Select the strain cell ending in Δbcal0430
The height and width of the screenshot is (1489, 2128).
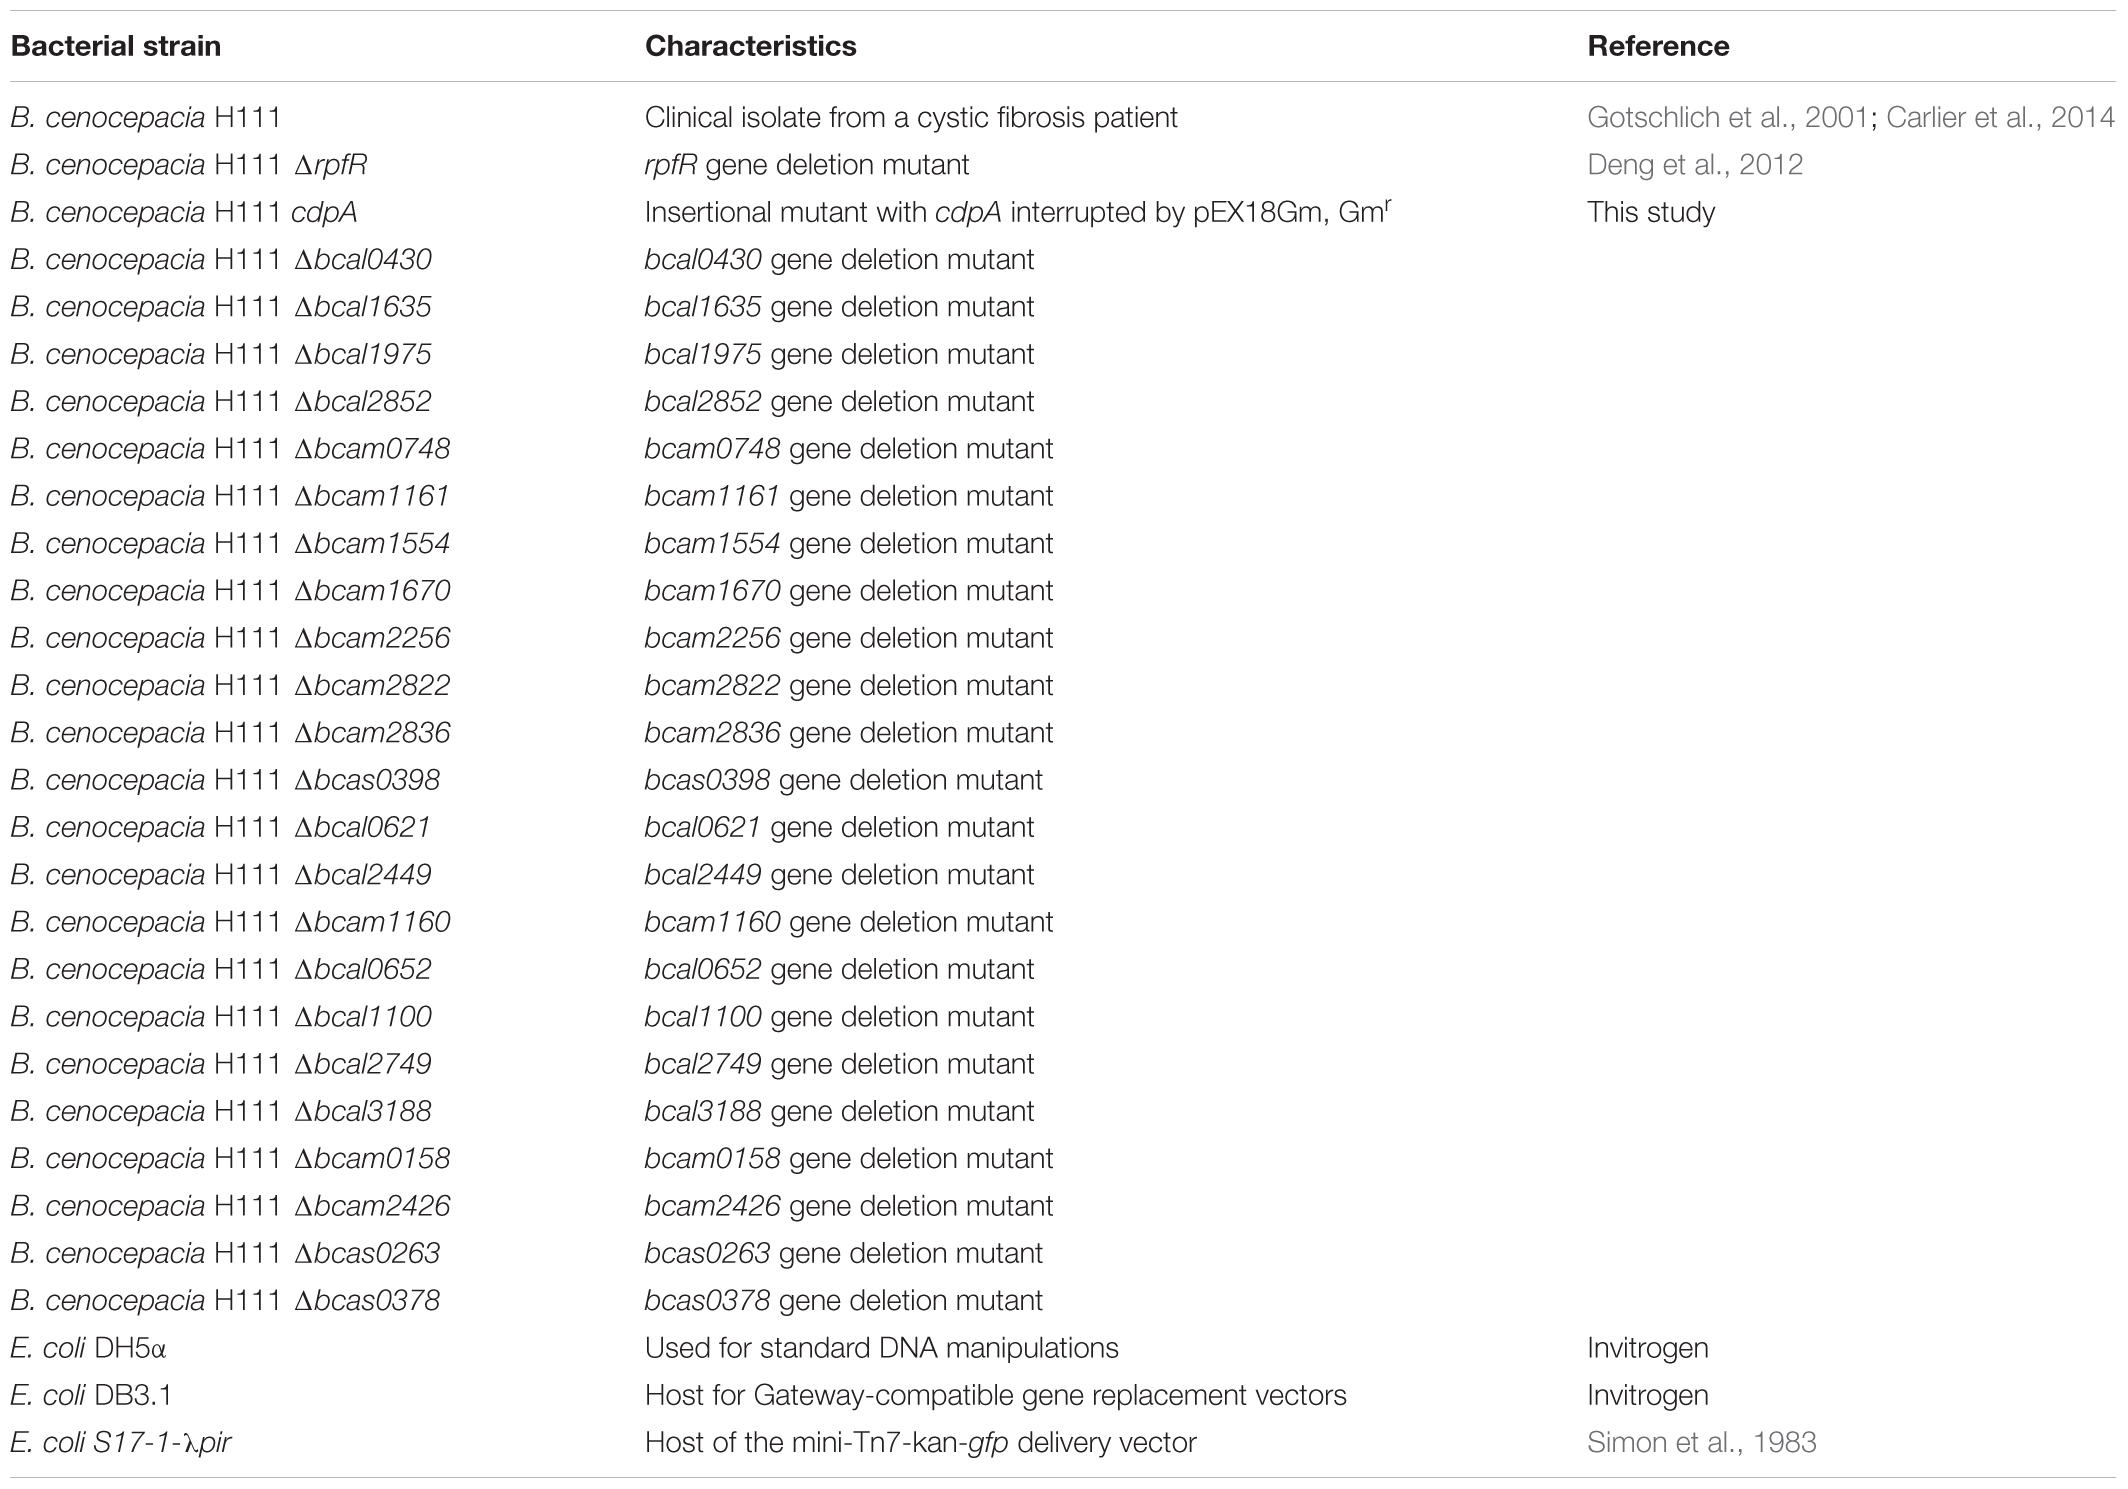pyautogui.click(x=221, y=259)
